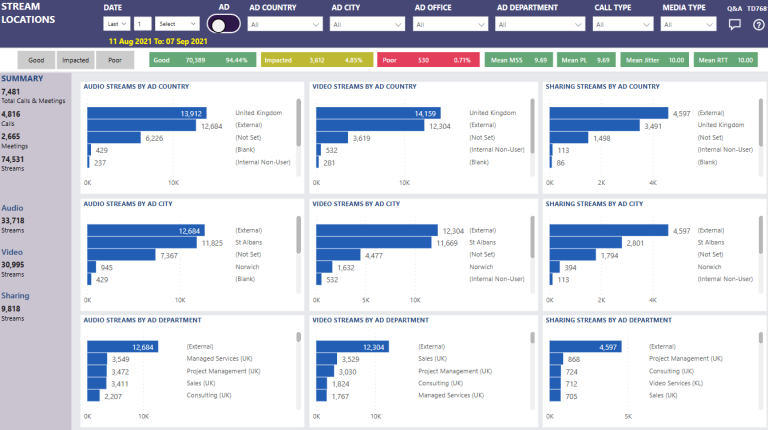
Task: Select Video in the summary panel
Action: [x=12, y=252]
